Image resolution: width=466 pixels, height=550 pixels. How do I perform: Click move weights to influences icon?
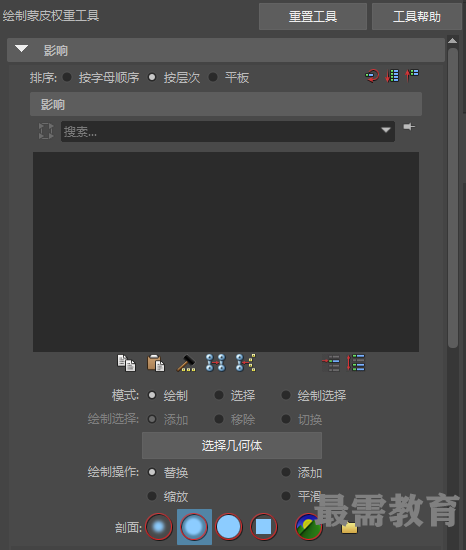(216, 363)
